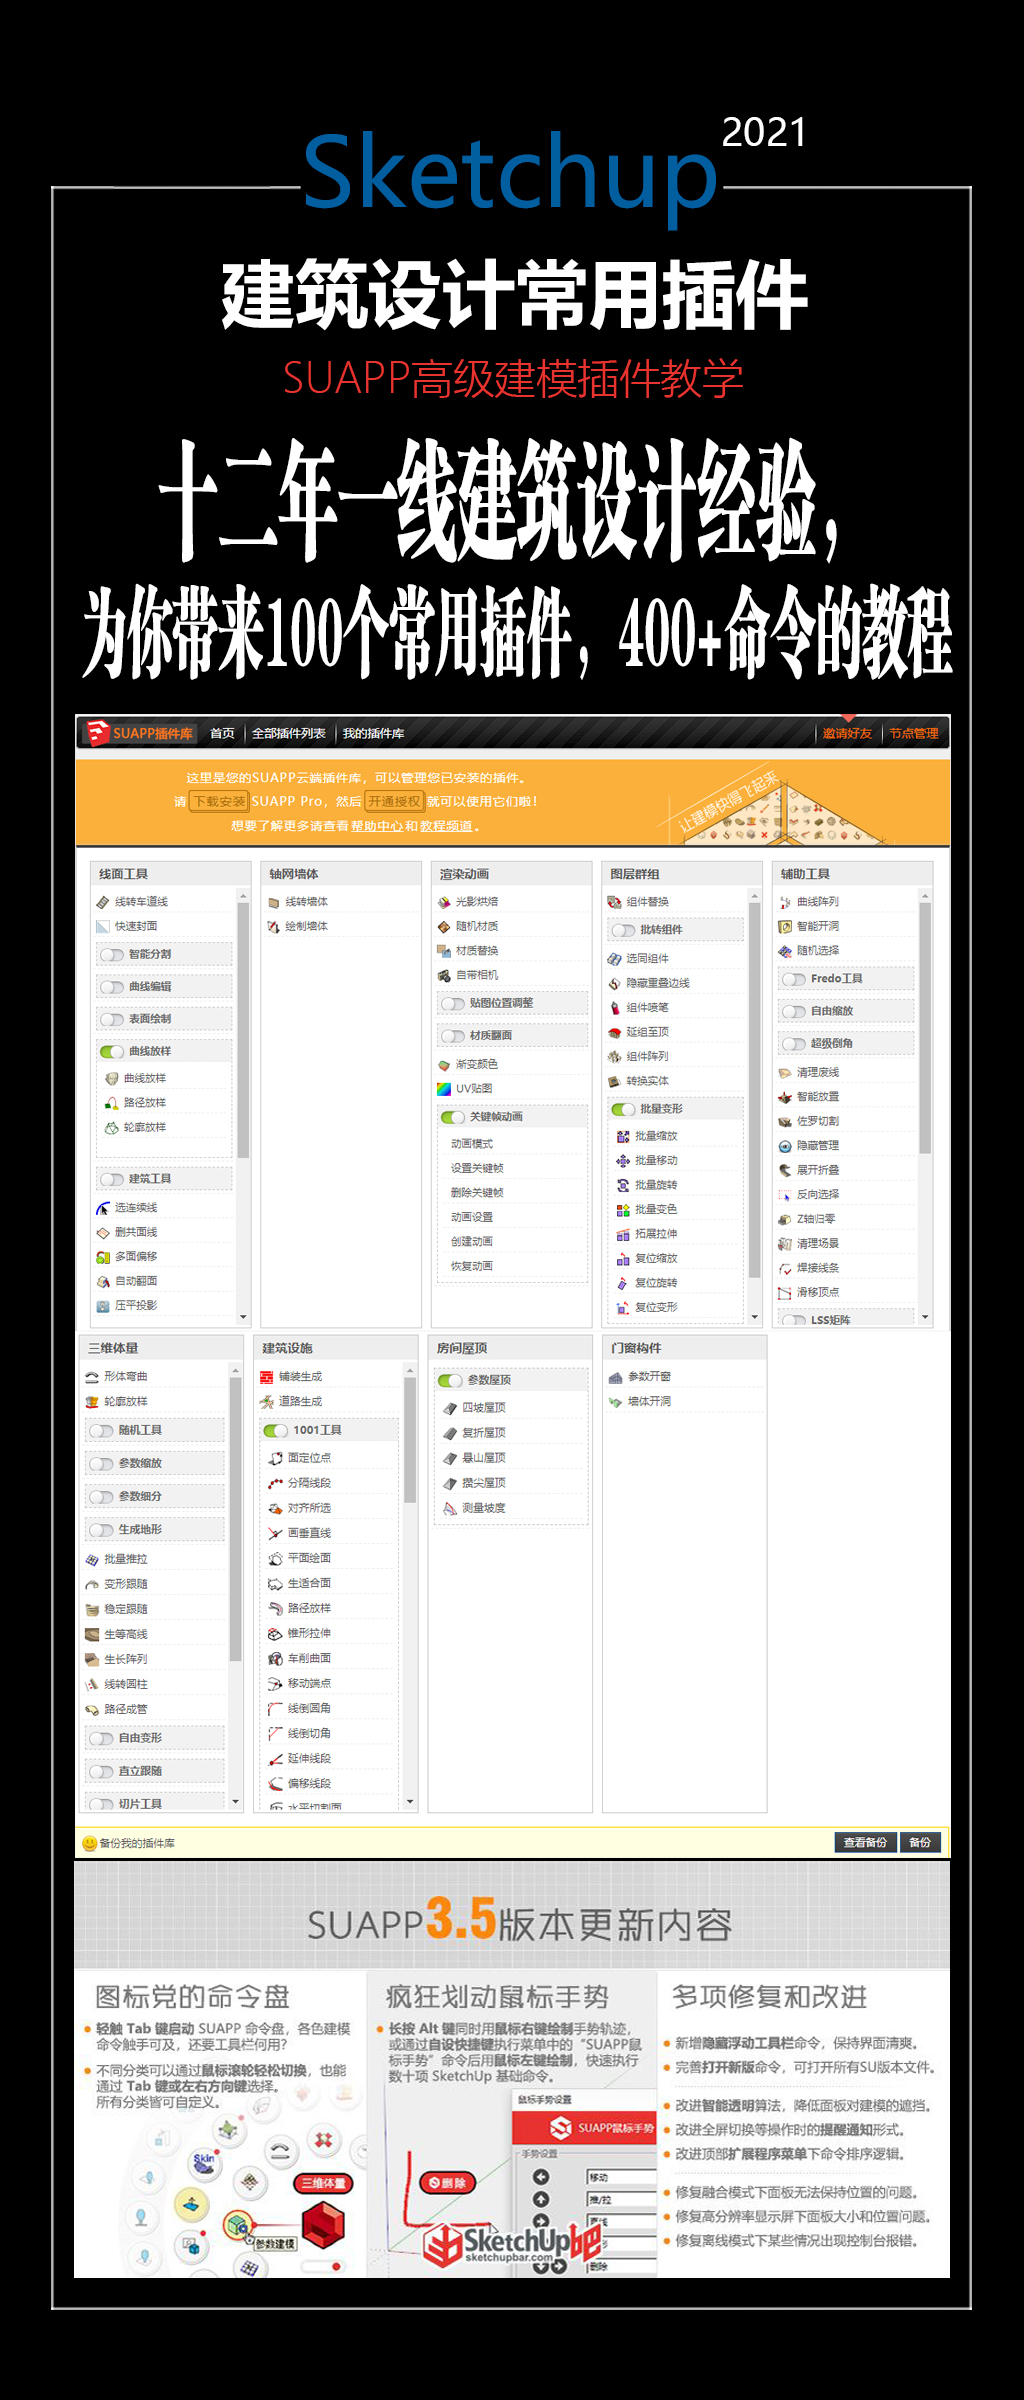Click the 开通授权 button

pos(394,802)
